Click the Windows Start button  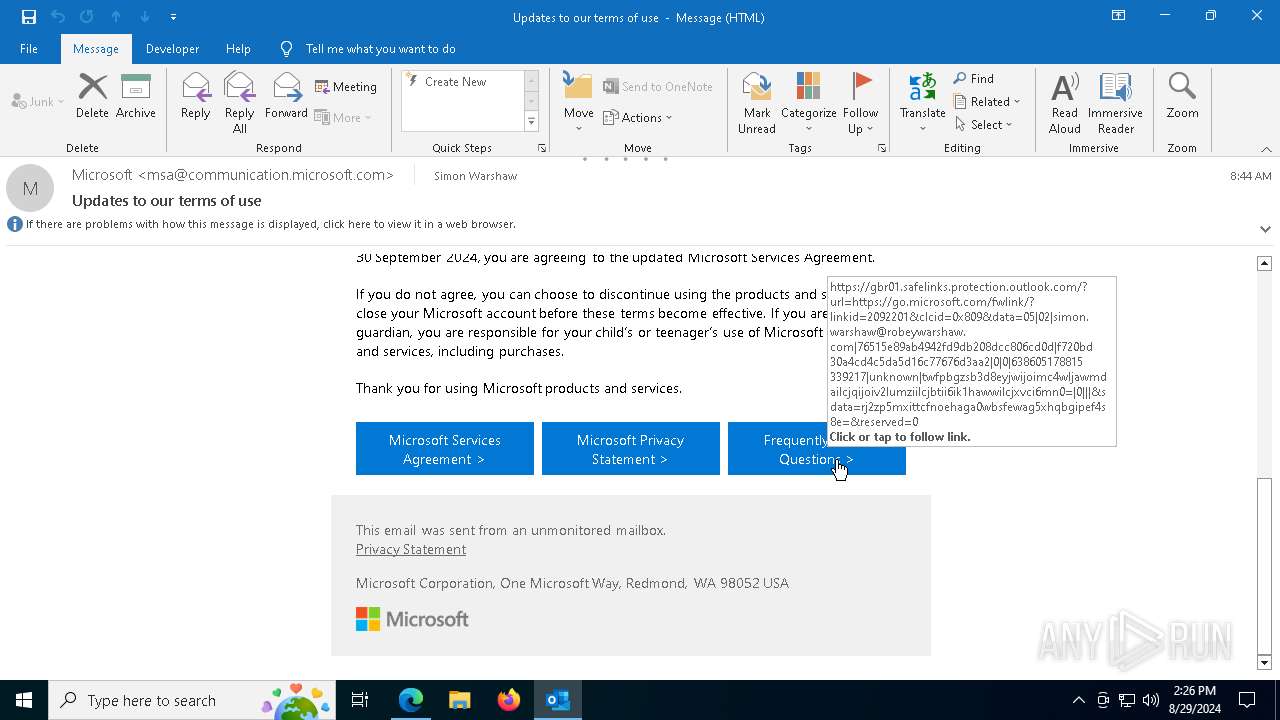coord(24,700)
